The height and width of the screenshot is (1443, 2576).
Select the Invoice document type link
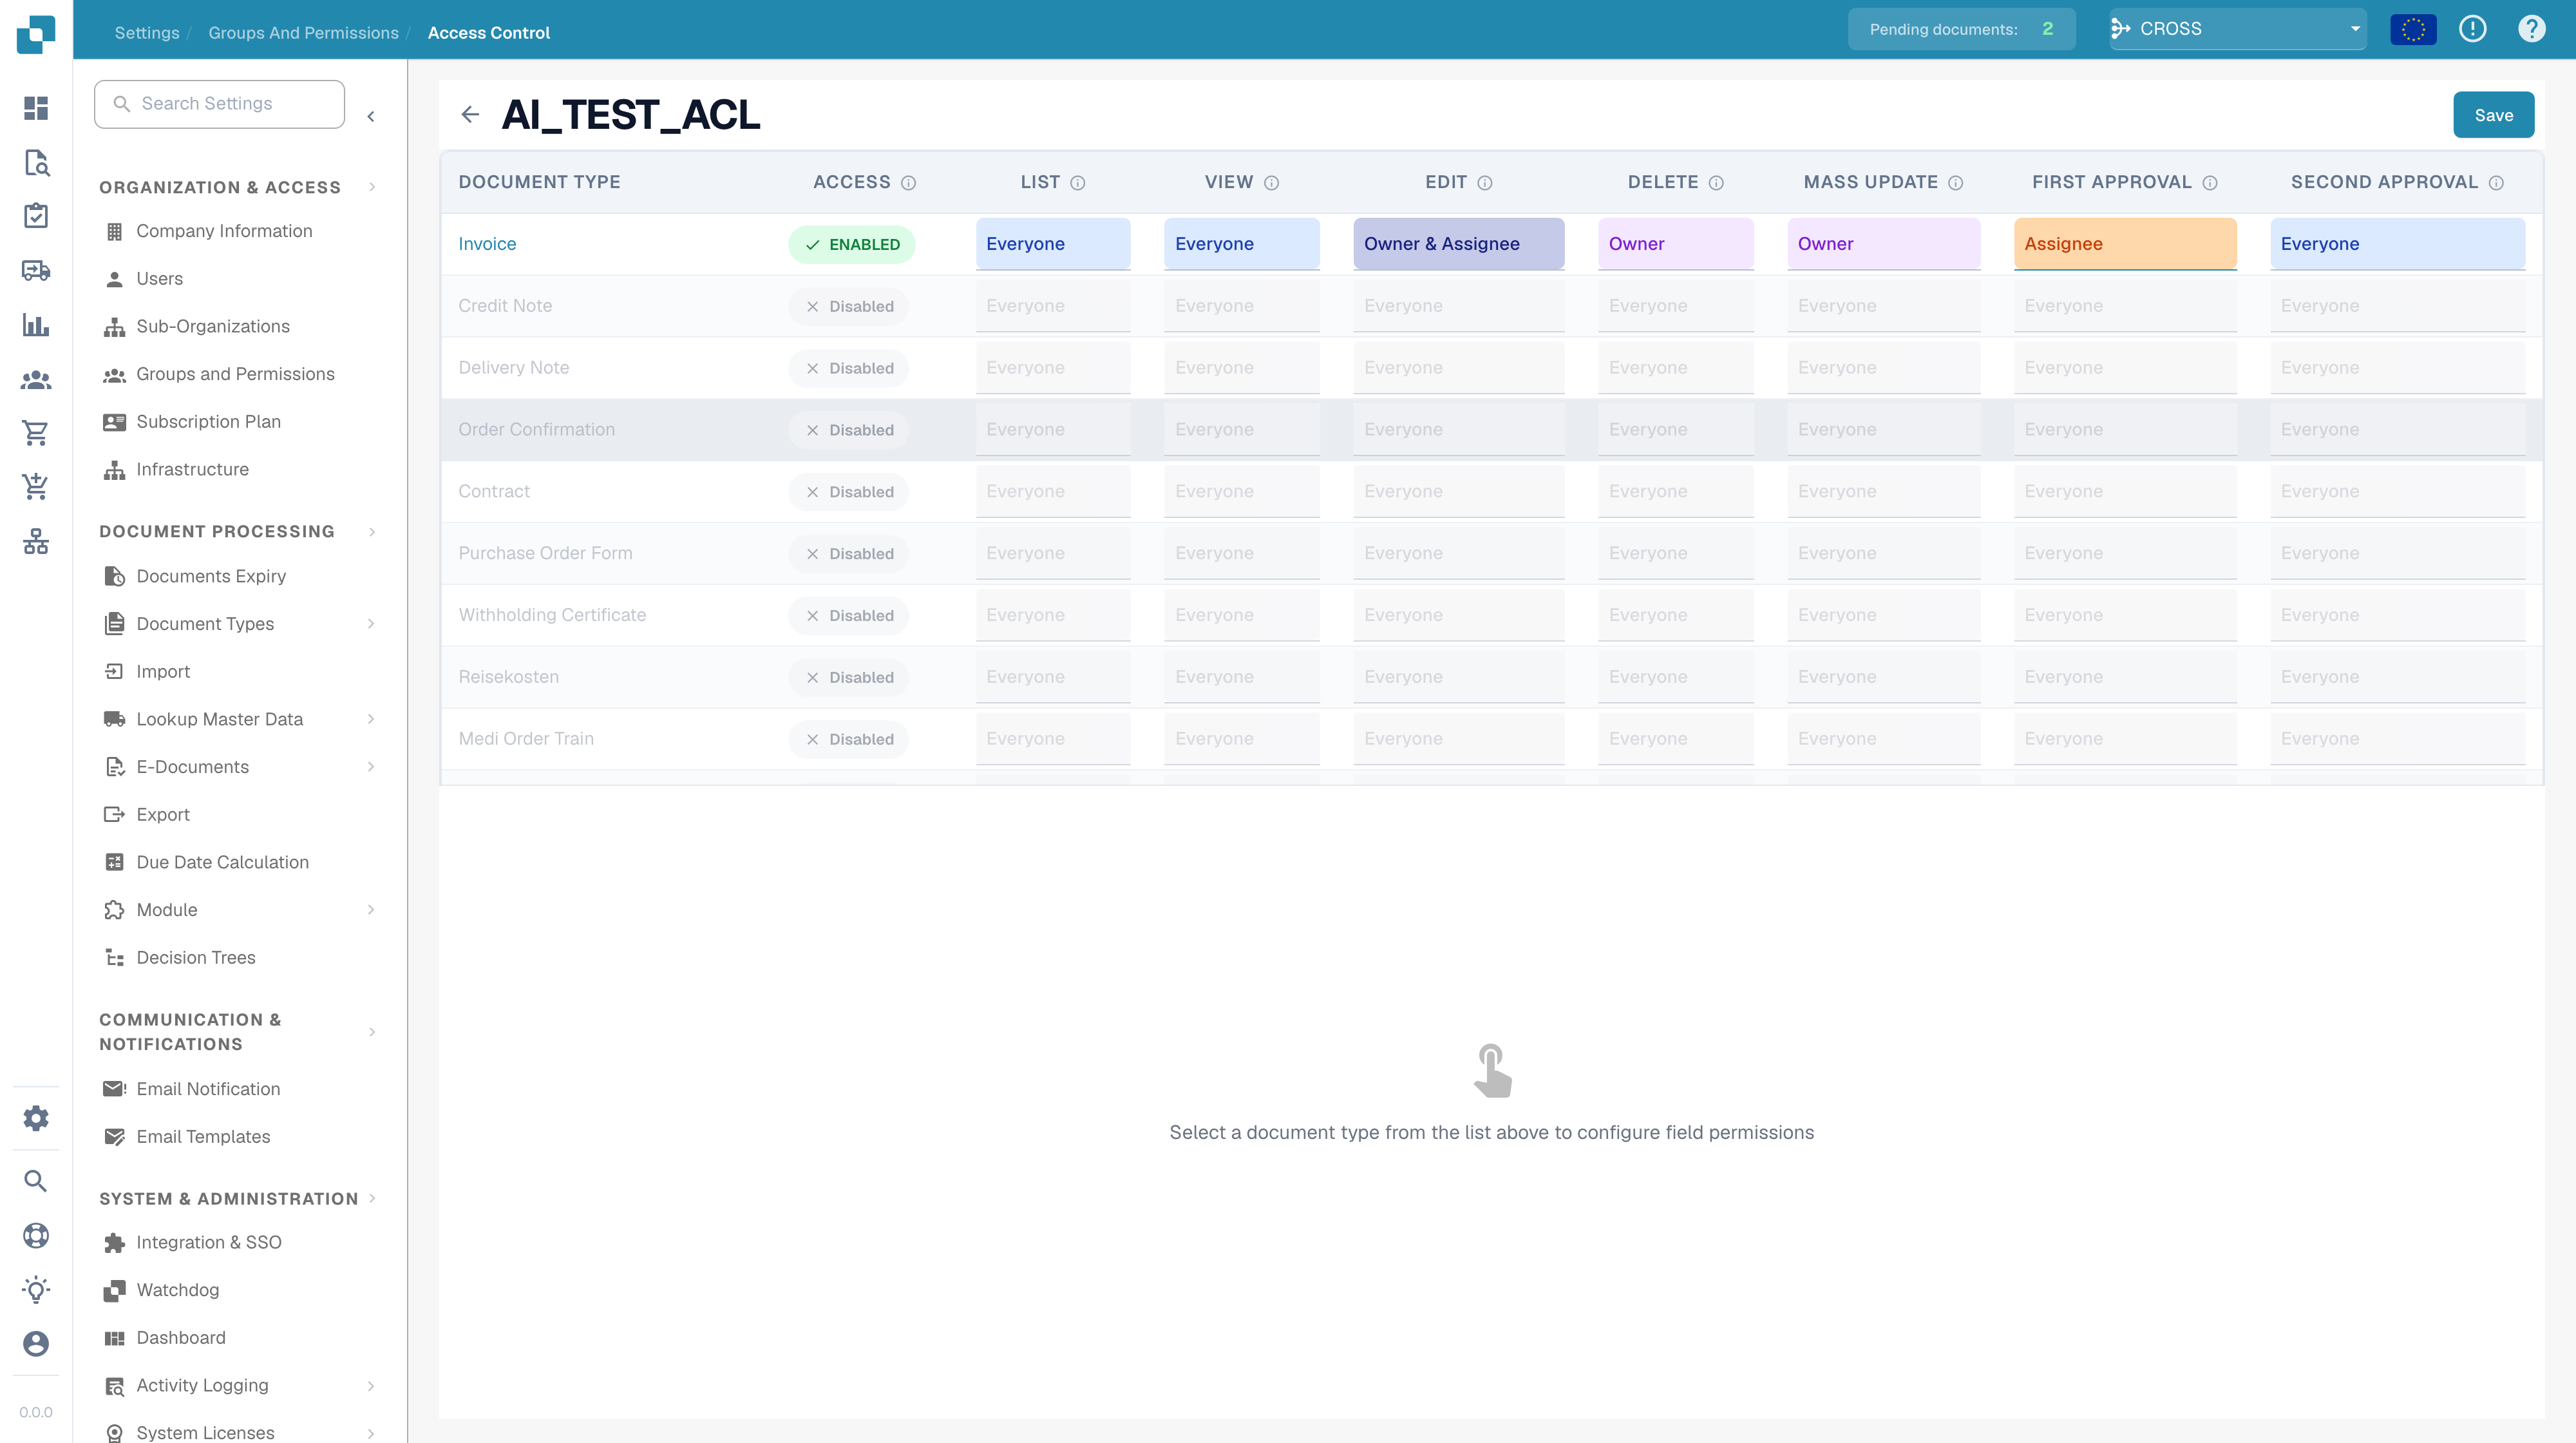(x=487, y=244)
